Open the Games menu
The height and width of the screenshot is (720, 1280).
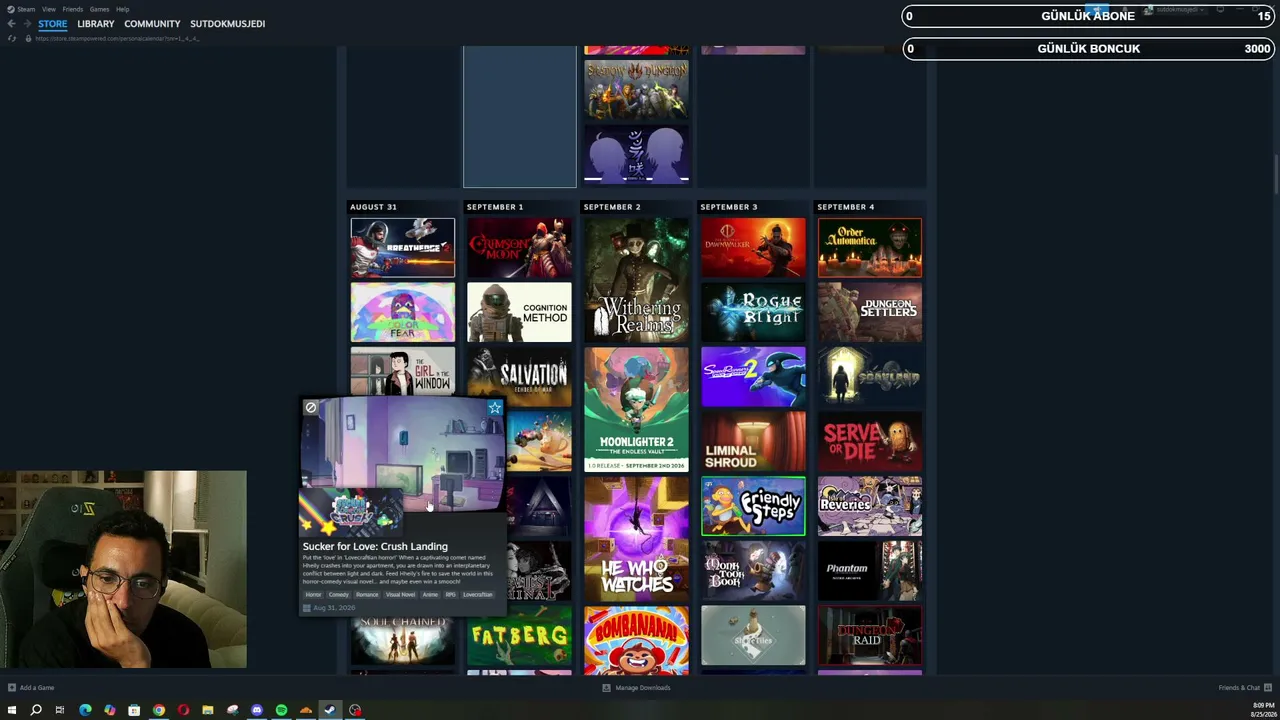click(x=99, y=9)
